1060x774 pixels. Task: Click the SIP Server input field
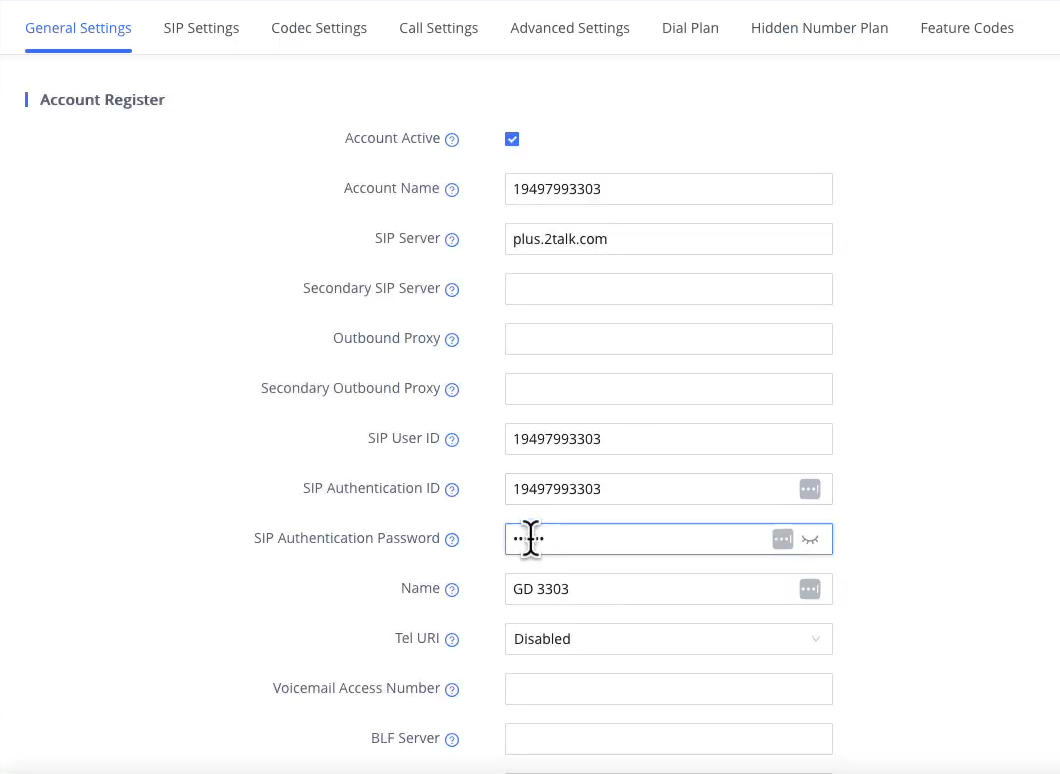(668, 239)
